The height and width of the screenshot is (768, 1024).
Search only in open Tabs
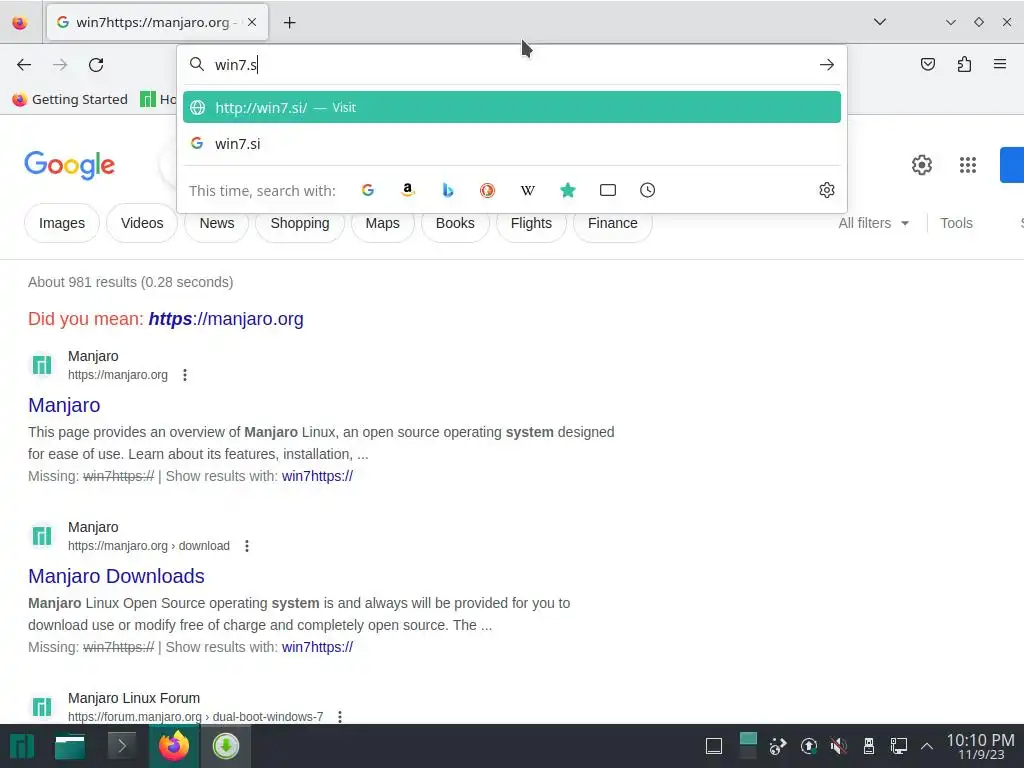(608, 190)
